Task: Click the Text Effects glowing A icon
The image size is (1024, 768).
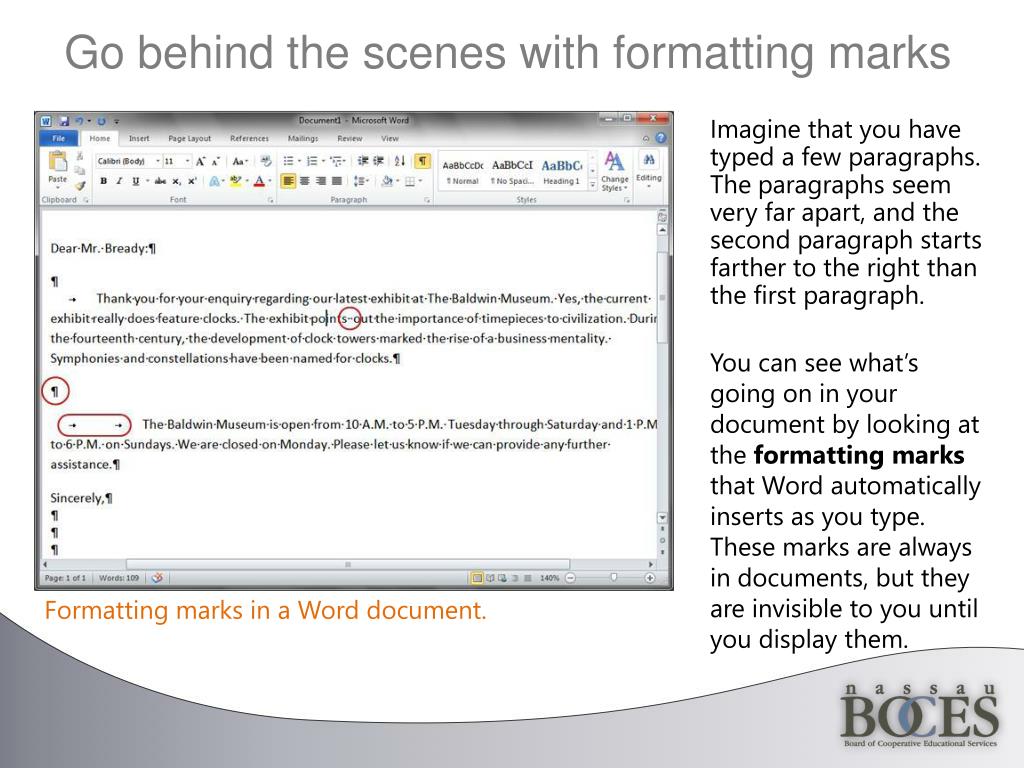Action: pos(214,181)
